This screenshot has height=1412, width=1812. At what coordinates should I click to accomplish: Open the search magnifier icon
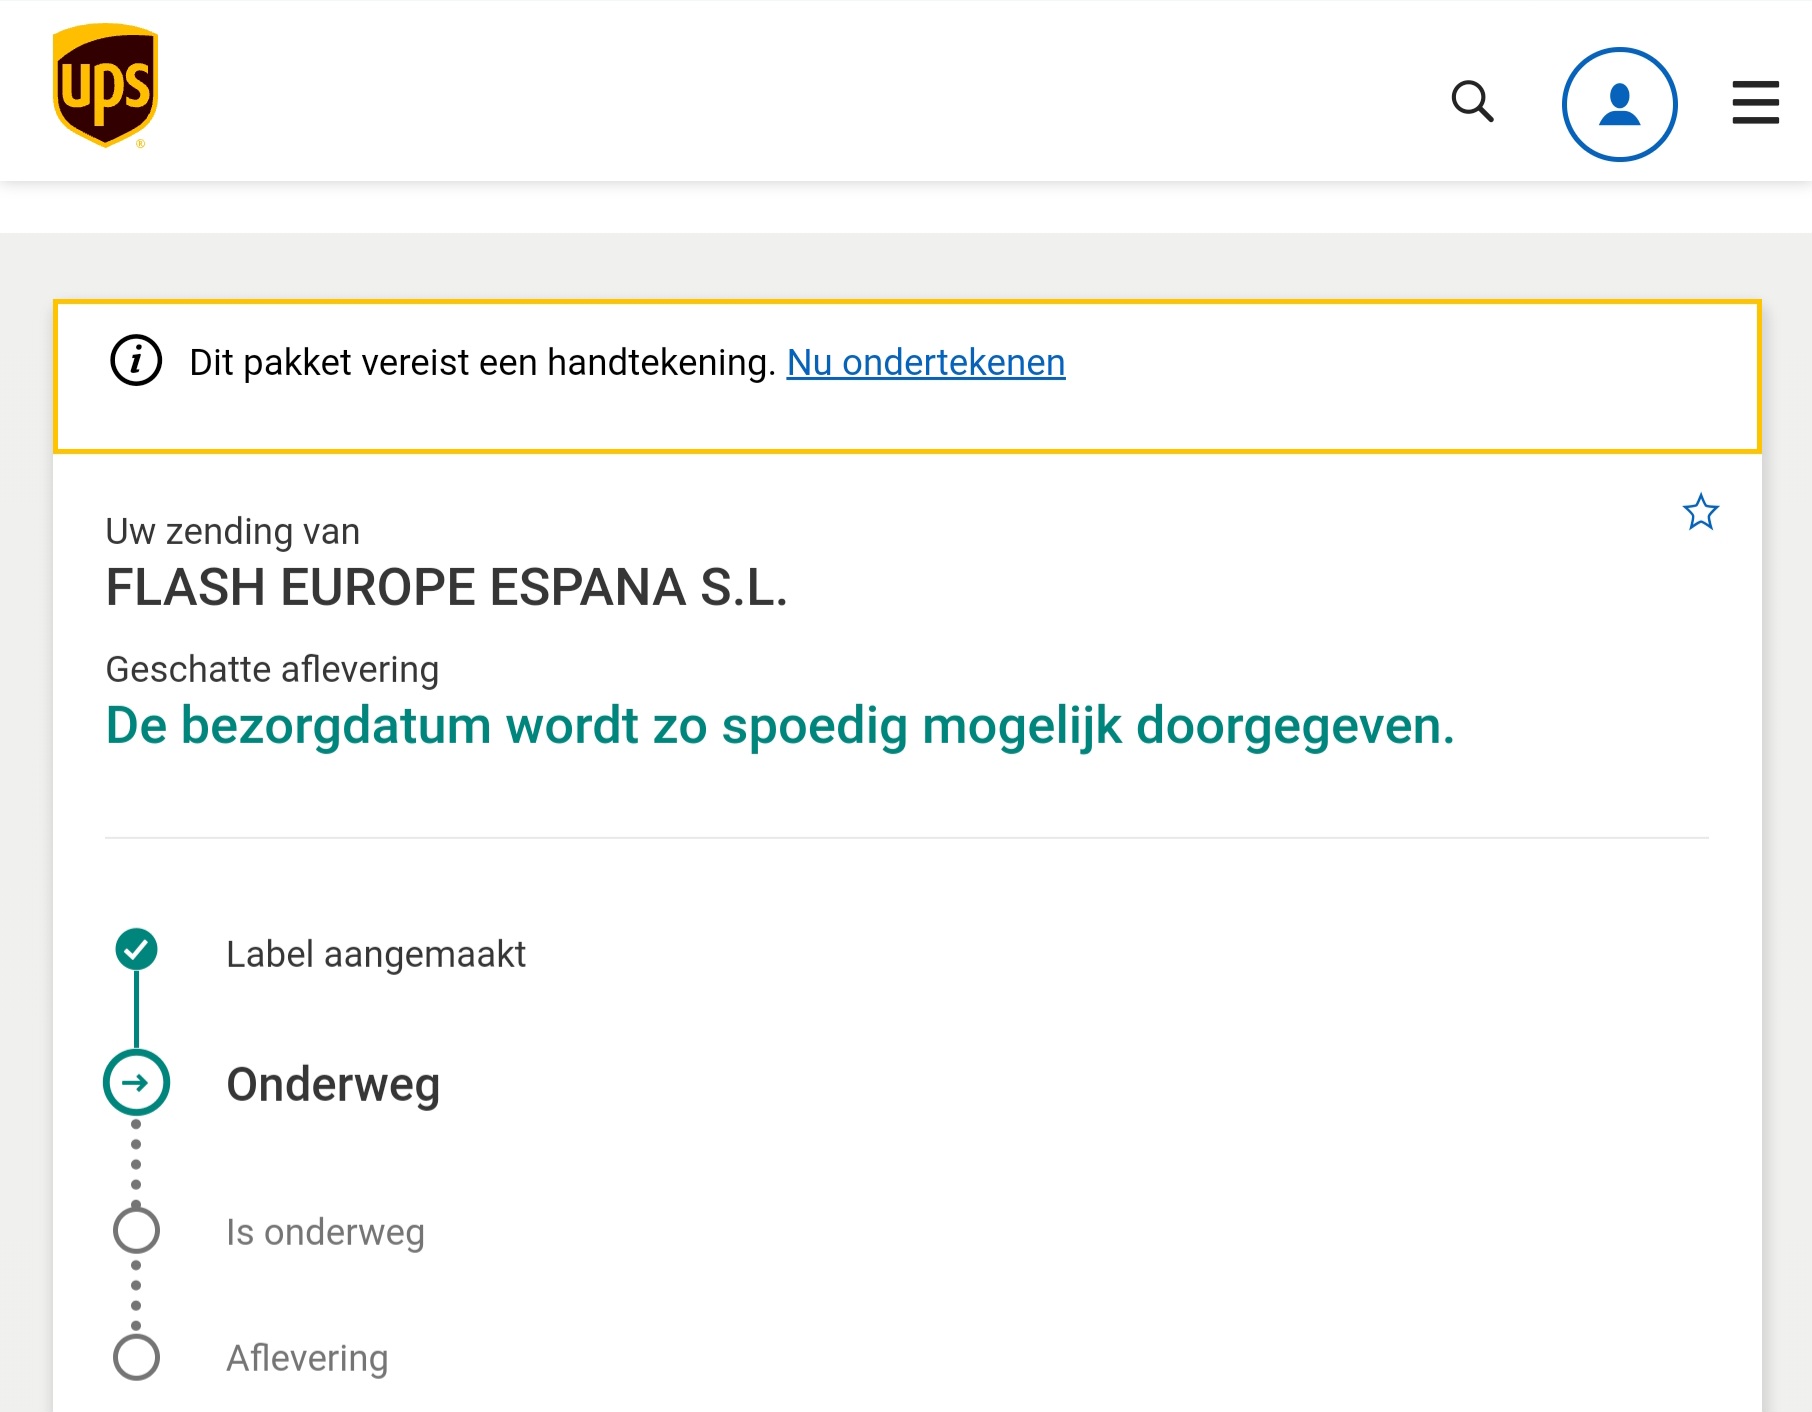1472,102
